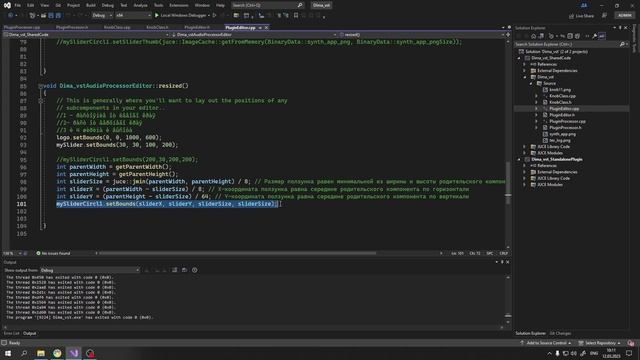Click the notification icon at the status bar's right end
This screenshot has height=360, width=640.
tap(631, 343)
